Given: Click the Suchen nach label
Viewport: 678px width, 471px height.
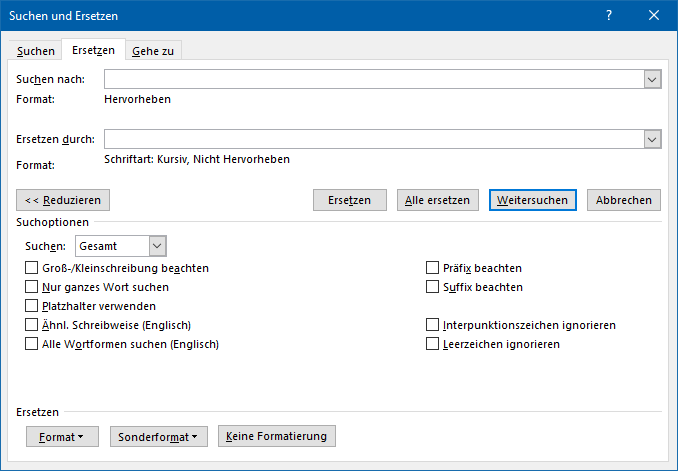Looking at the screenshot, I should (51, 80).
